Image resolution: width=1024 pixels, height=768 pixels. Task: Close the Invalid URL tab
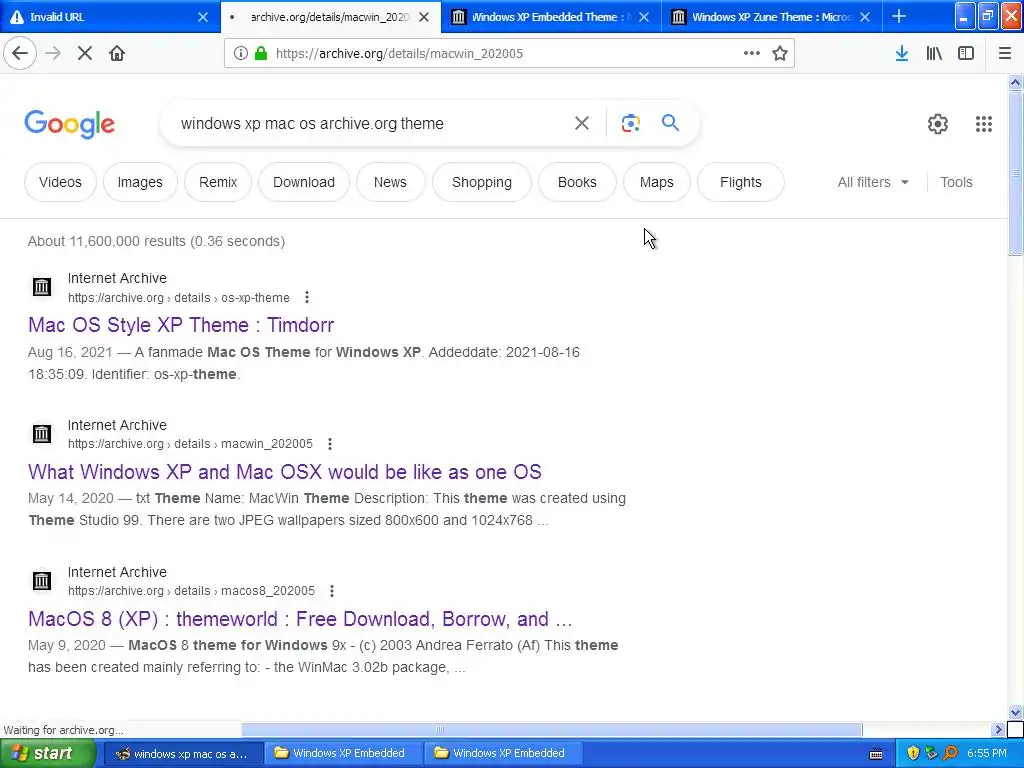tap(203, 17)
